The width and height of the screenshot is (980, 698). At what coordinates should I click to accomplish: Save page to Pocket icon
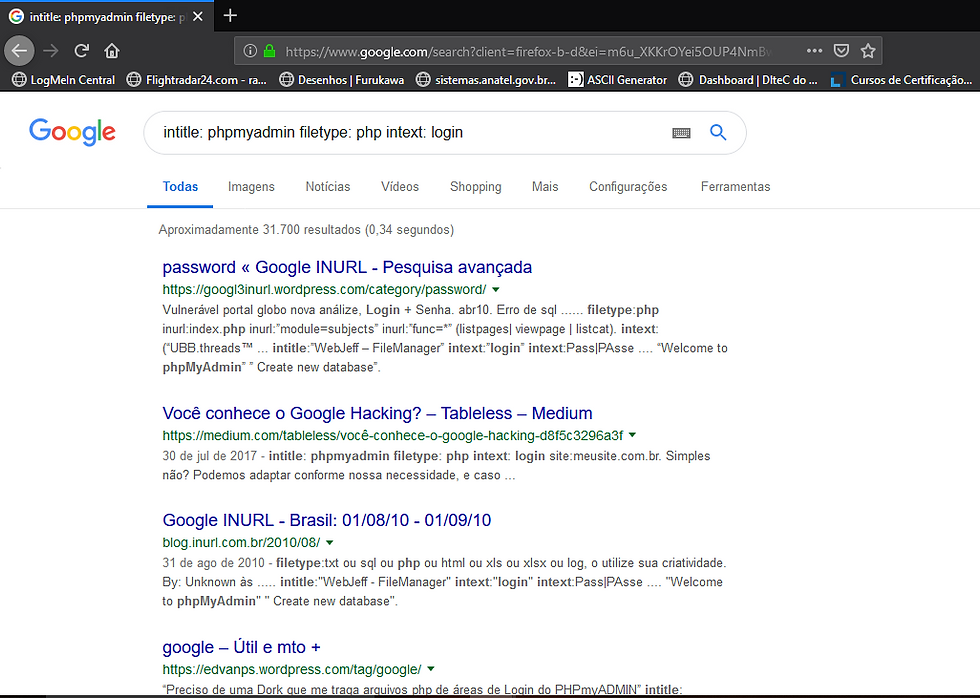[841, 51]
